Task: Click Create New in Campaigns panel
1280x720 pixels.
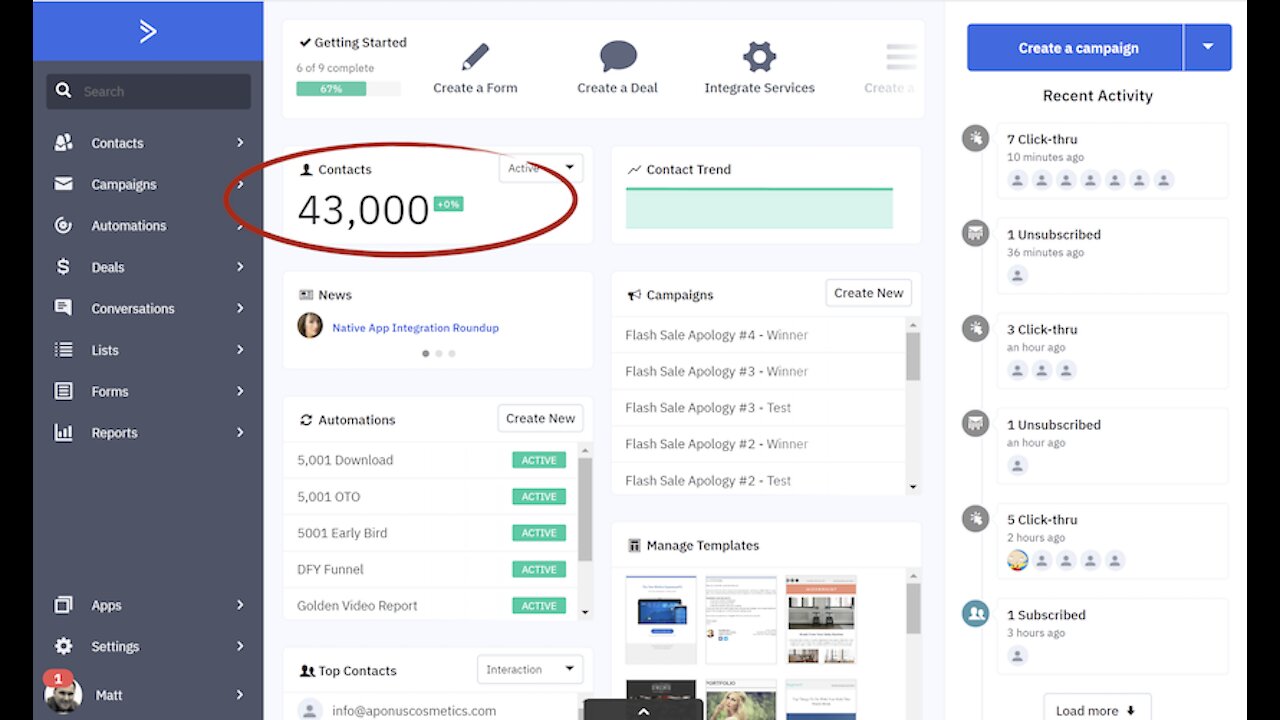Action: click(868, 293)
